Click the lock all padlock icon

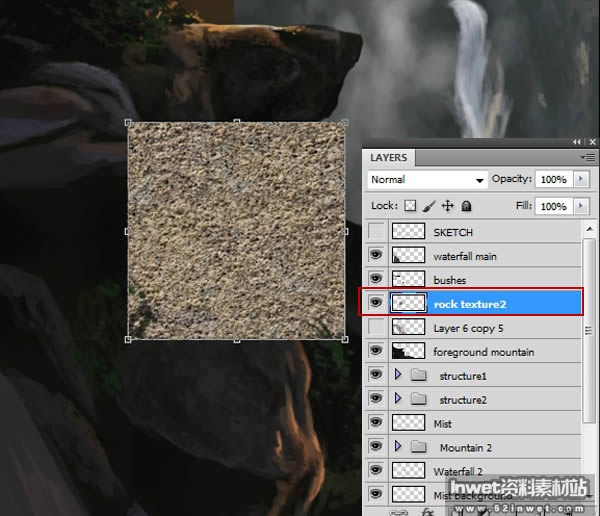[466, 206]
